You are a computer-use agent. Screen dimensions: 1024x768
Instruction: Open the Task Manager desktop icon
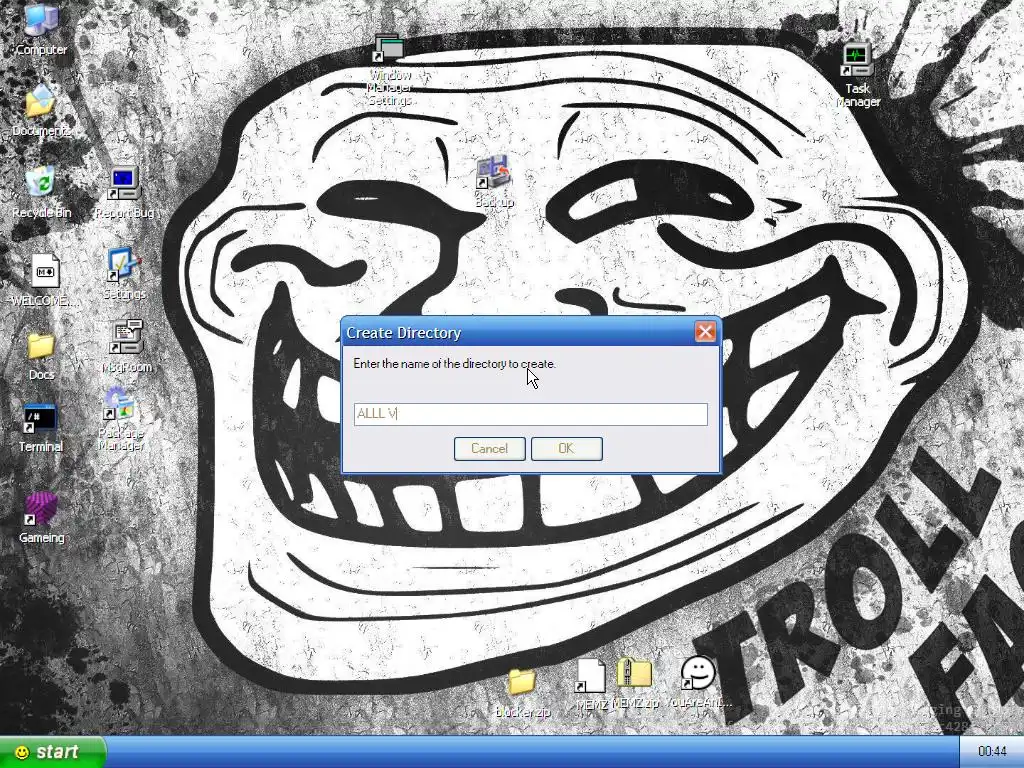tap(857, 75)
